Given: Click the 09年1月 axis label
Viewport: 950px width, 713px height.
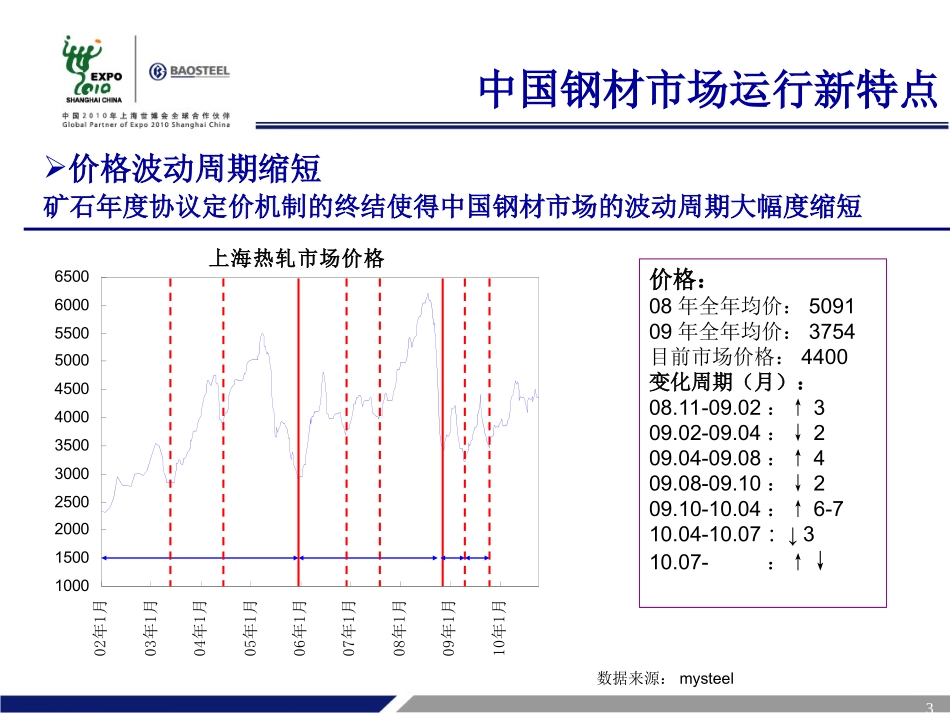Looking at the screenshot, I should [448, 628].
